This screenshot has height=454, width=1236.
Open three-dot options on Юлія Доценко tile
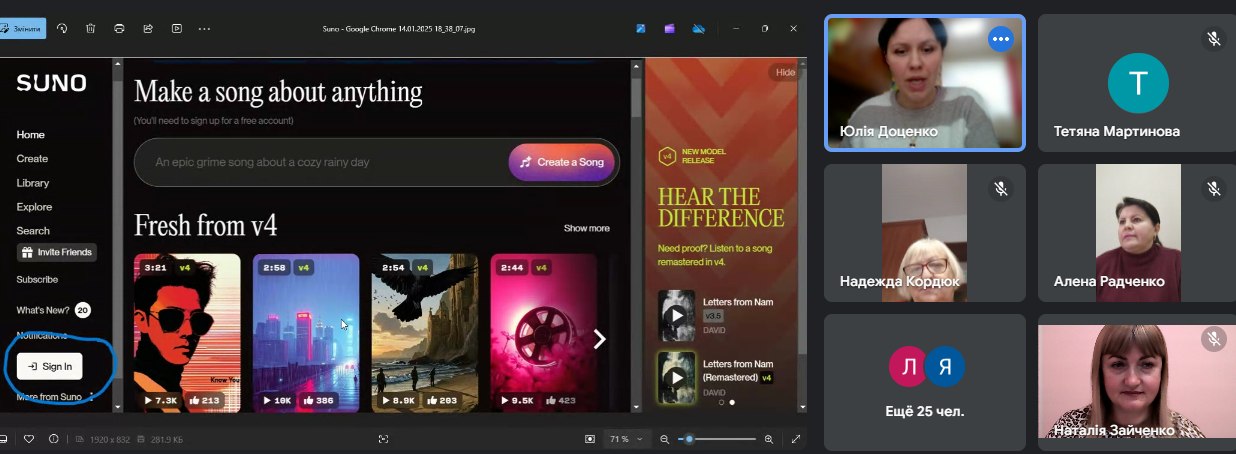coord(1000,39)
